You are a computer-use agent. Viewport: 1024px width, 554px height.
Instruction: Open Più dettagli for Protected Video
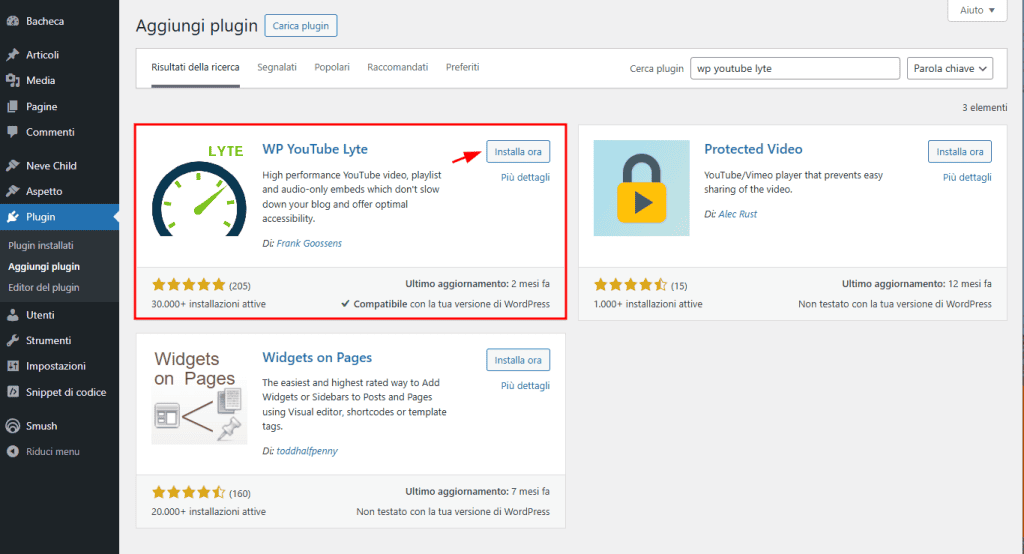click(x=967, y=177)
